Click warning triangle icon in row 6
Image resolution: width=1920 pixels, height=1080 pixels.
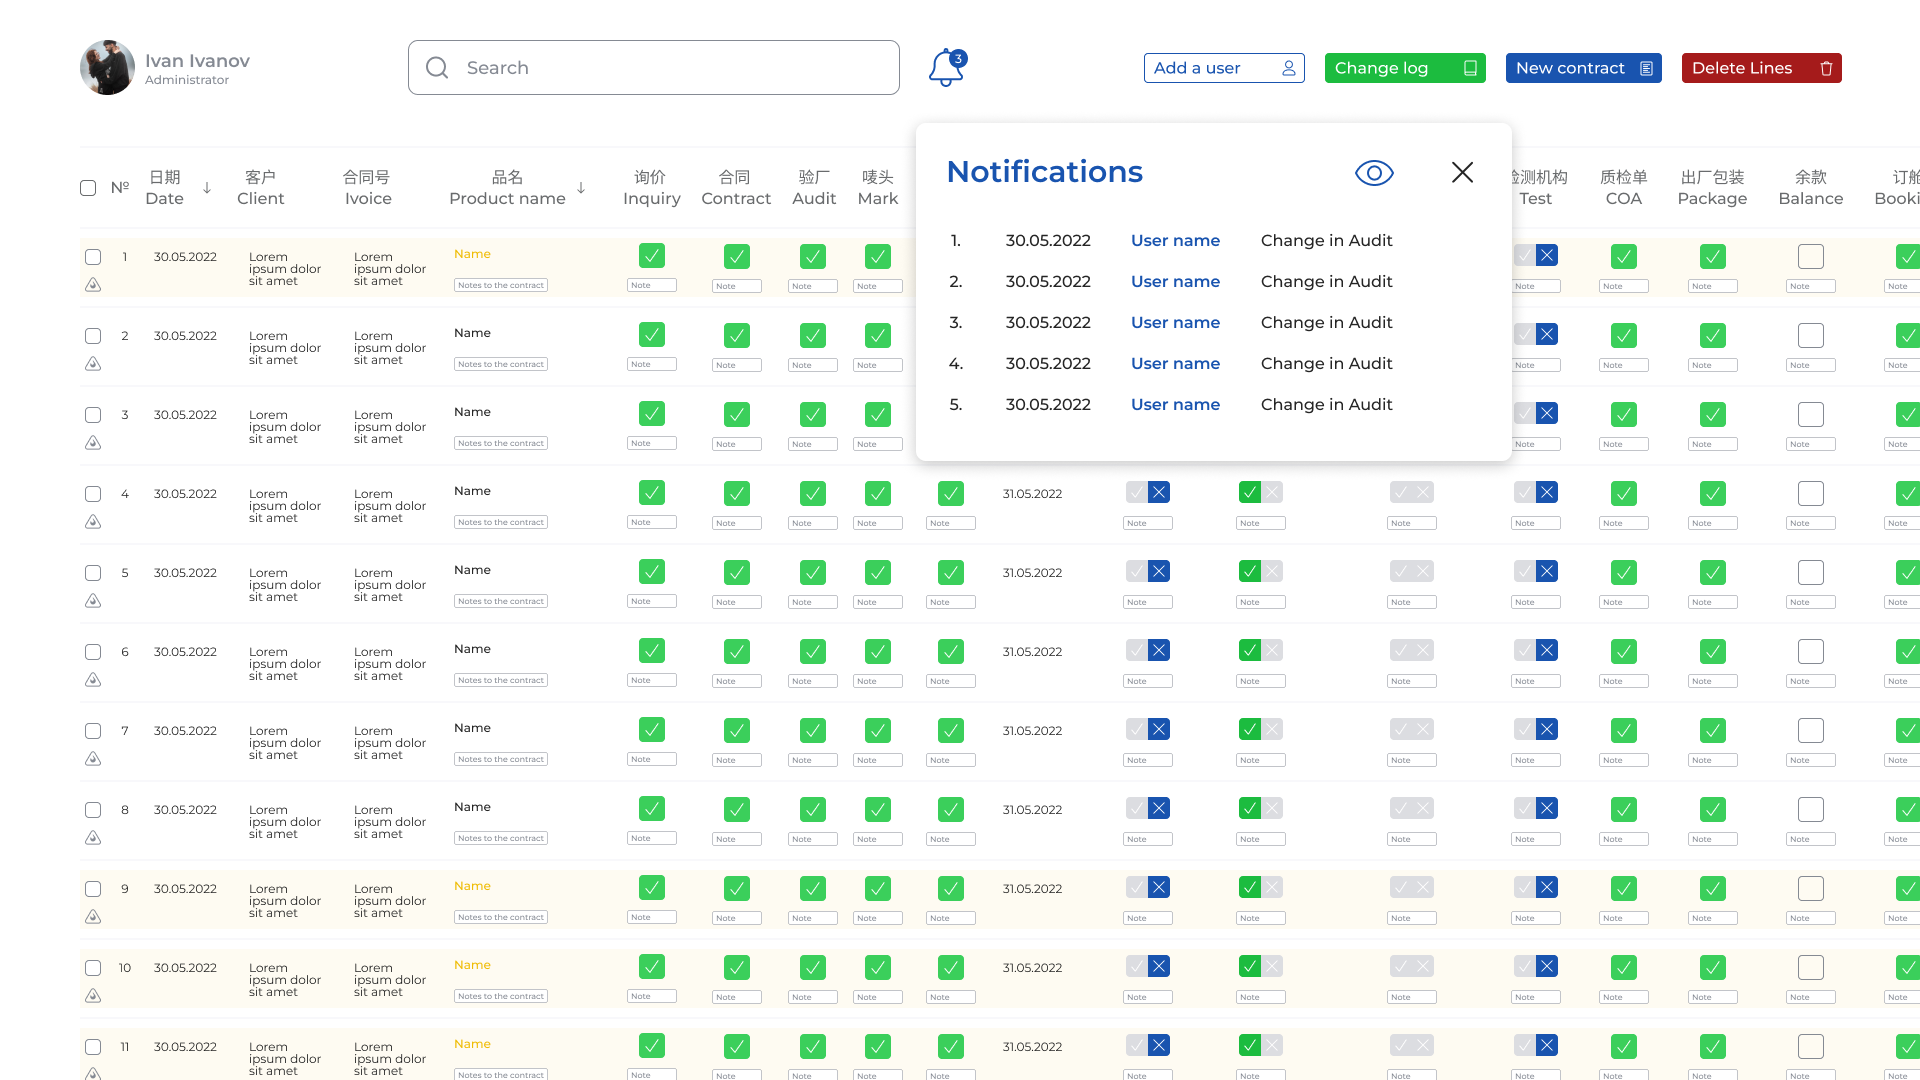[93, 680]
